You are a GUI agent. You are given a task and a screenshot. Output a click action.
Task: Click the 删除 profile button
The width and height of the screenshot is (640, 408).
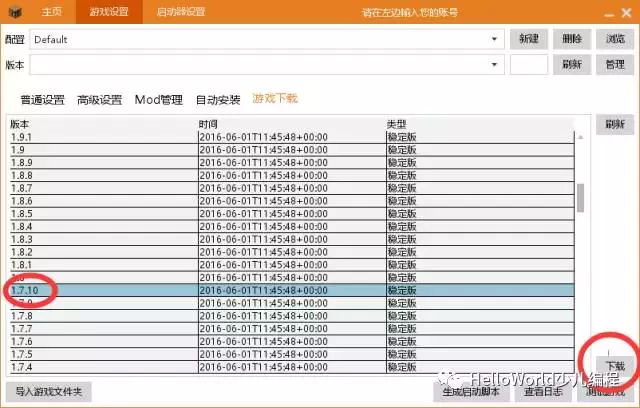point(572,39)
